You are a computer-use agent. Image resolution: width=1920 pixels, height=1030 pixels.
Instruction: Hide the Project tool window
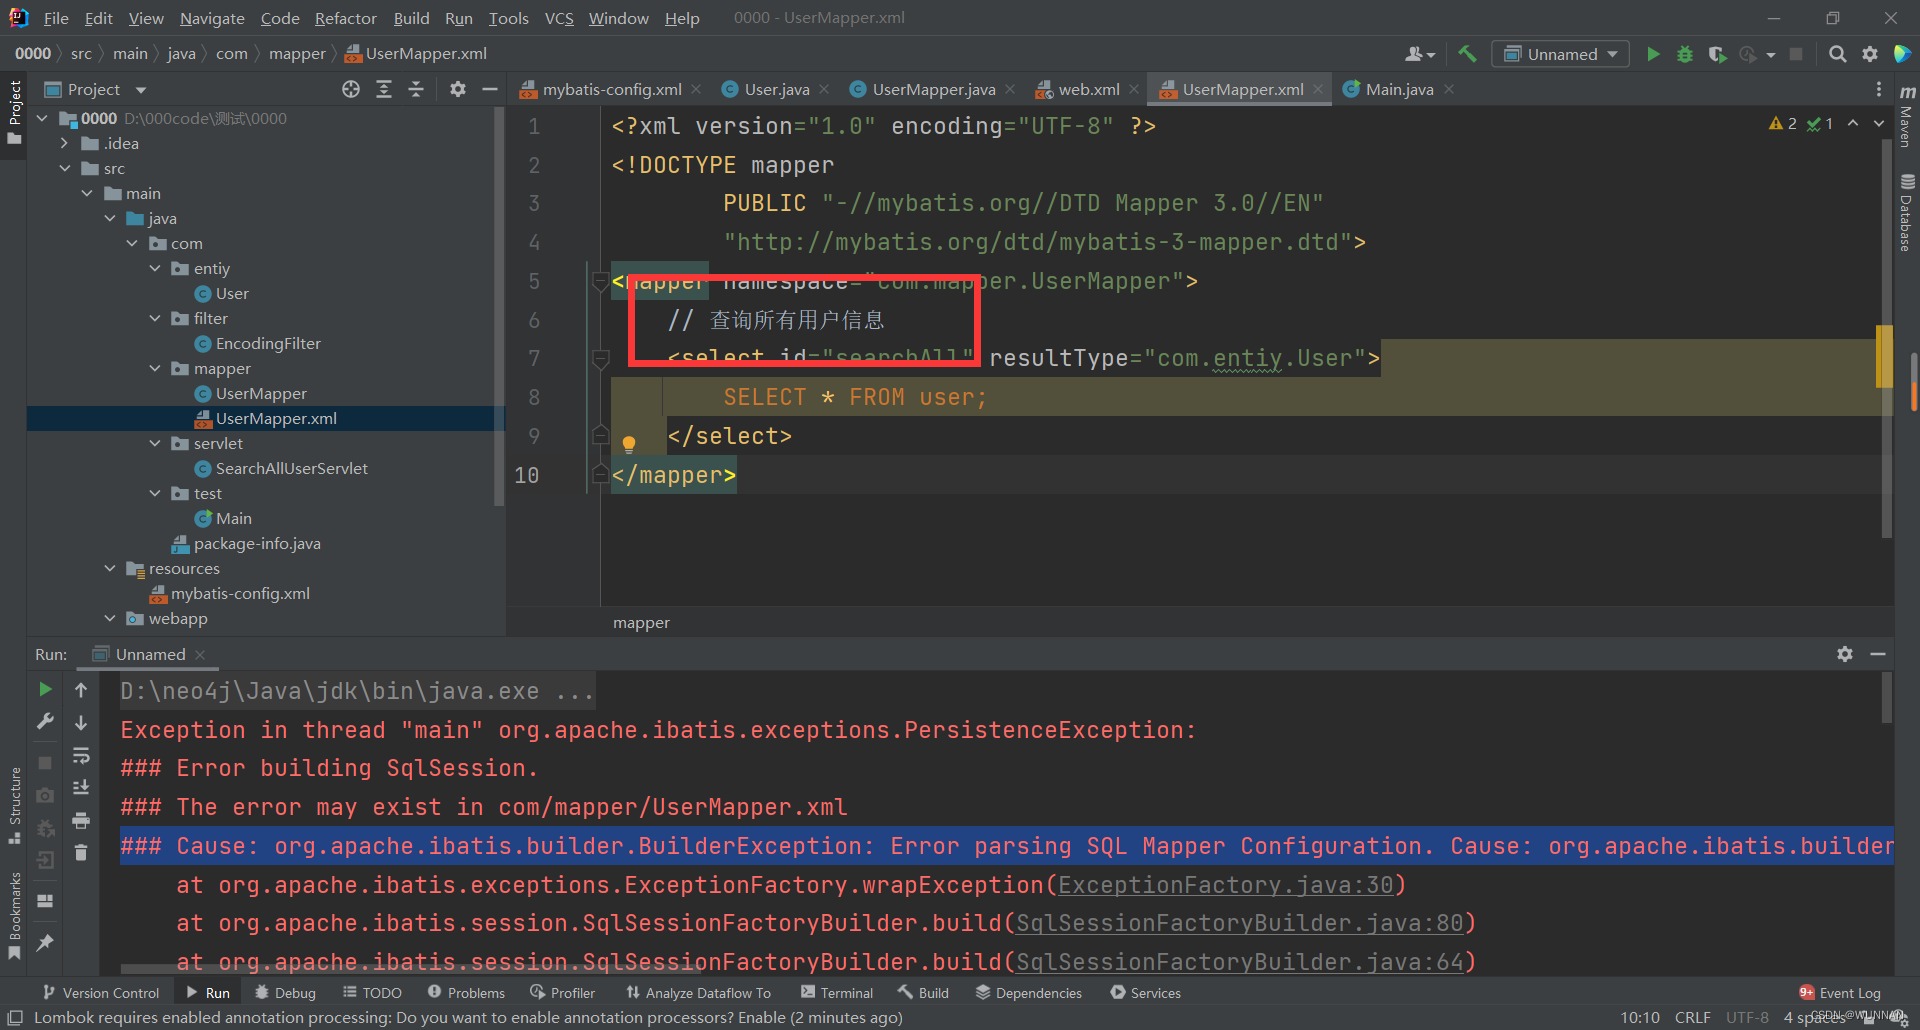[490, 89]
